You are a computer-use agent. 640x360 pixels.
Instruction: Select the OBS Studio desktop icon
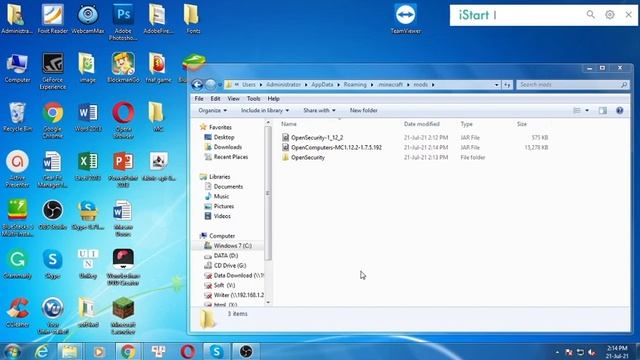pyautogui.click(x=53, y=215)
